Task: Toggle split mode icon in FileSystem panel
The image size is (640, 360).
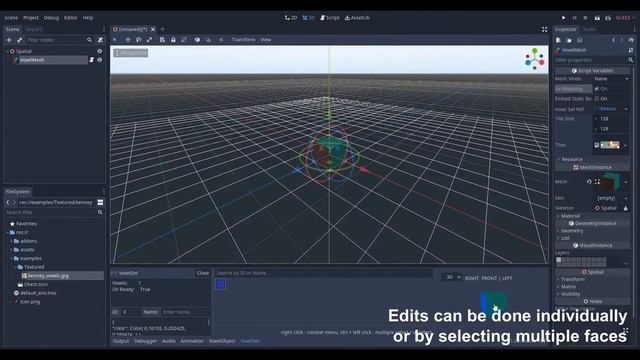Action: (100, 202)
